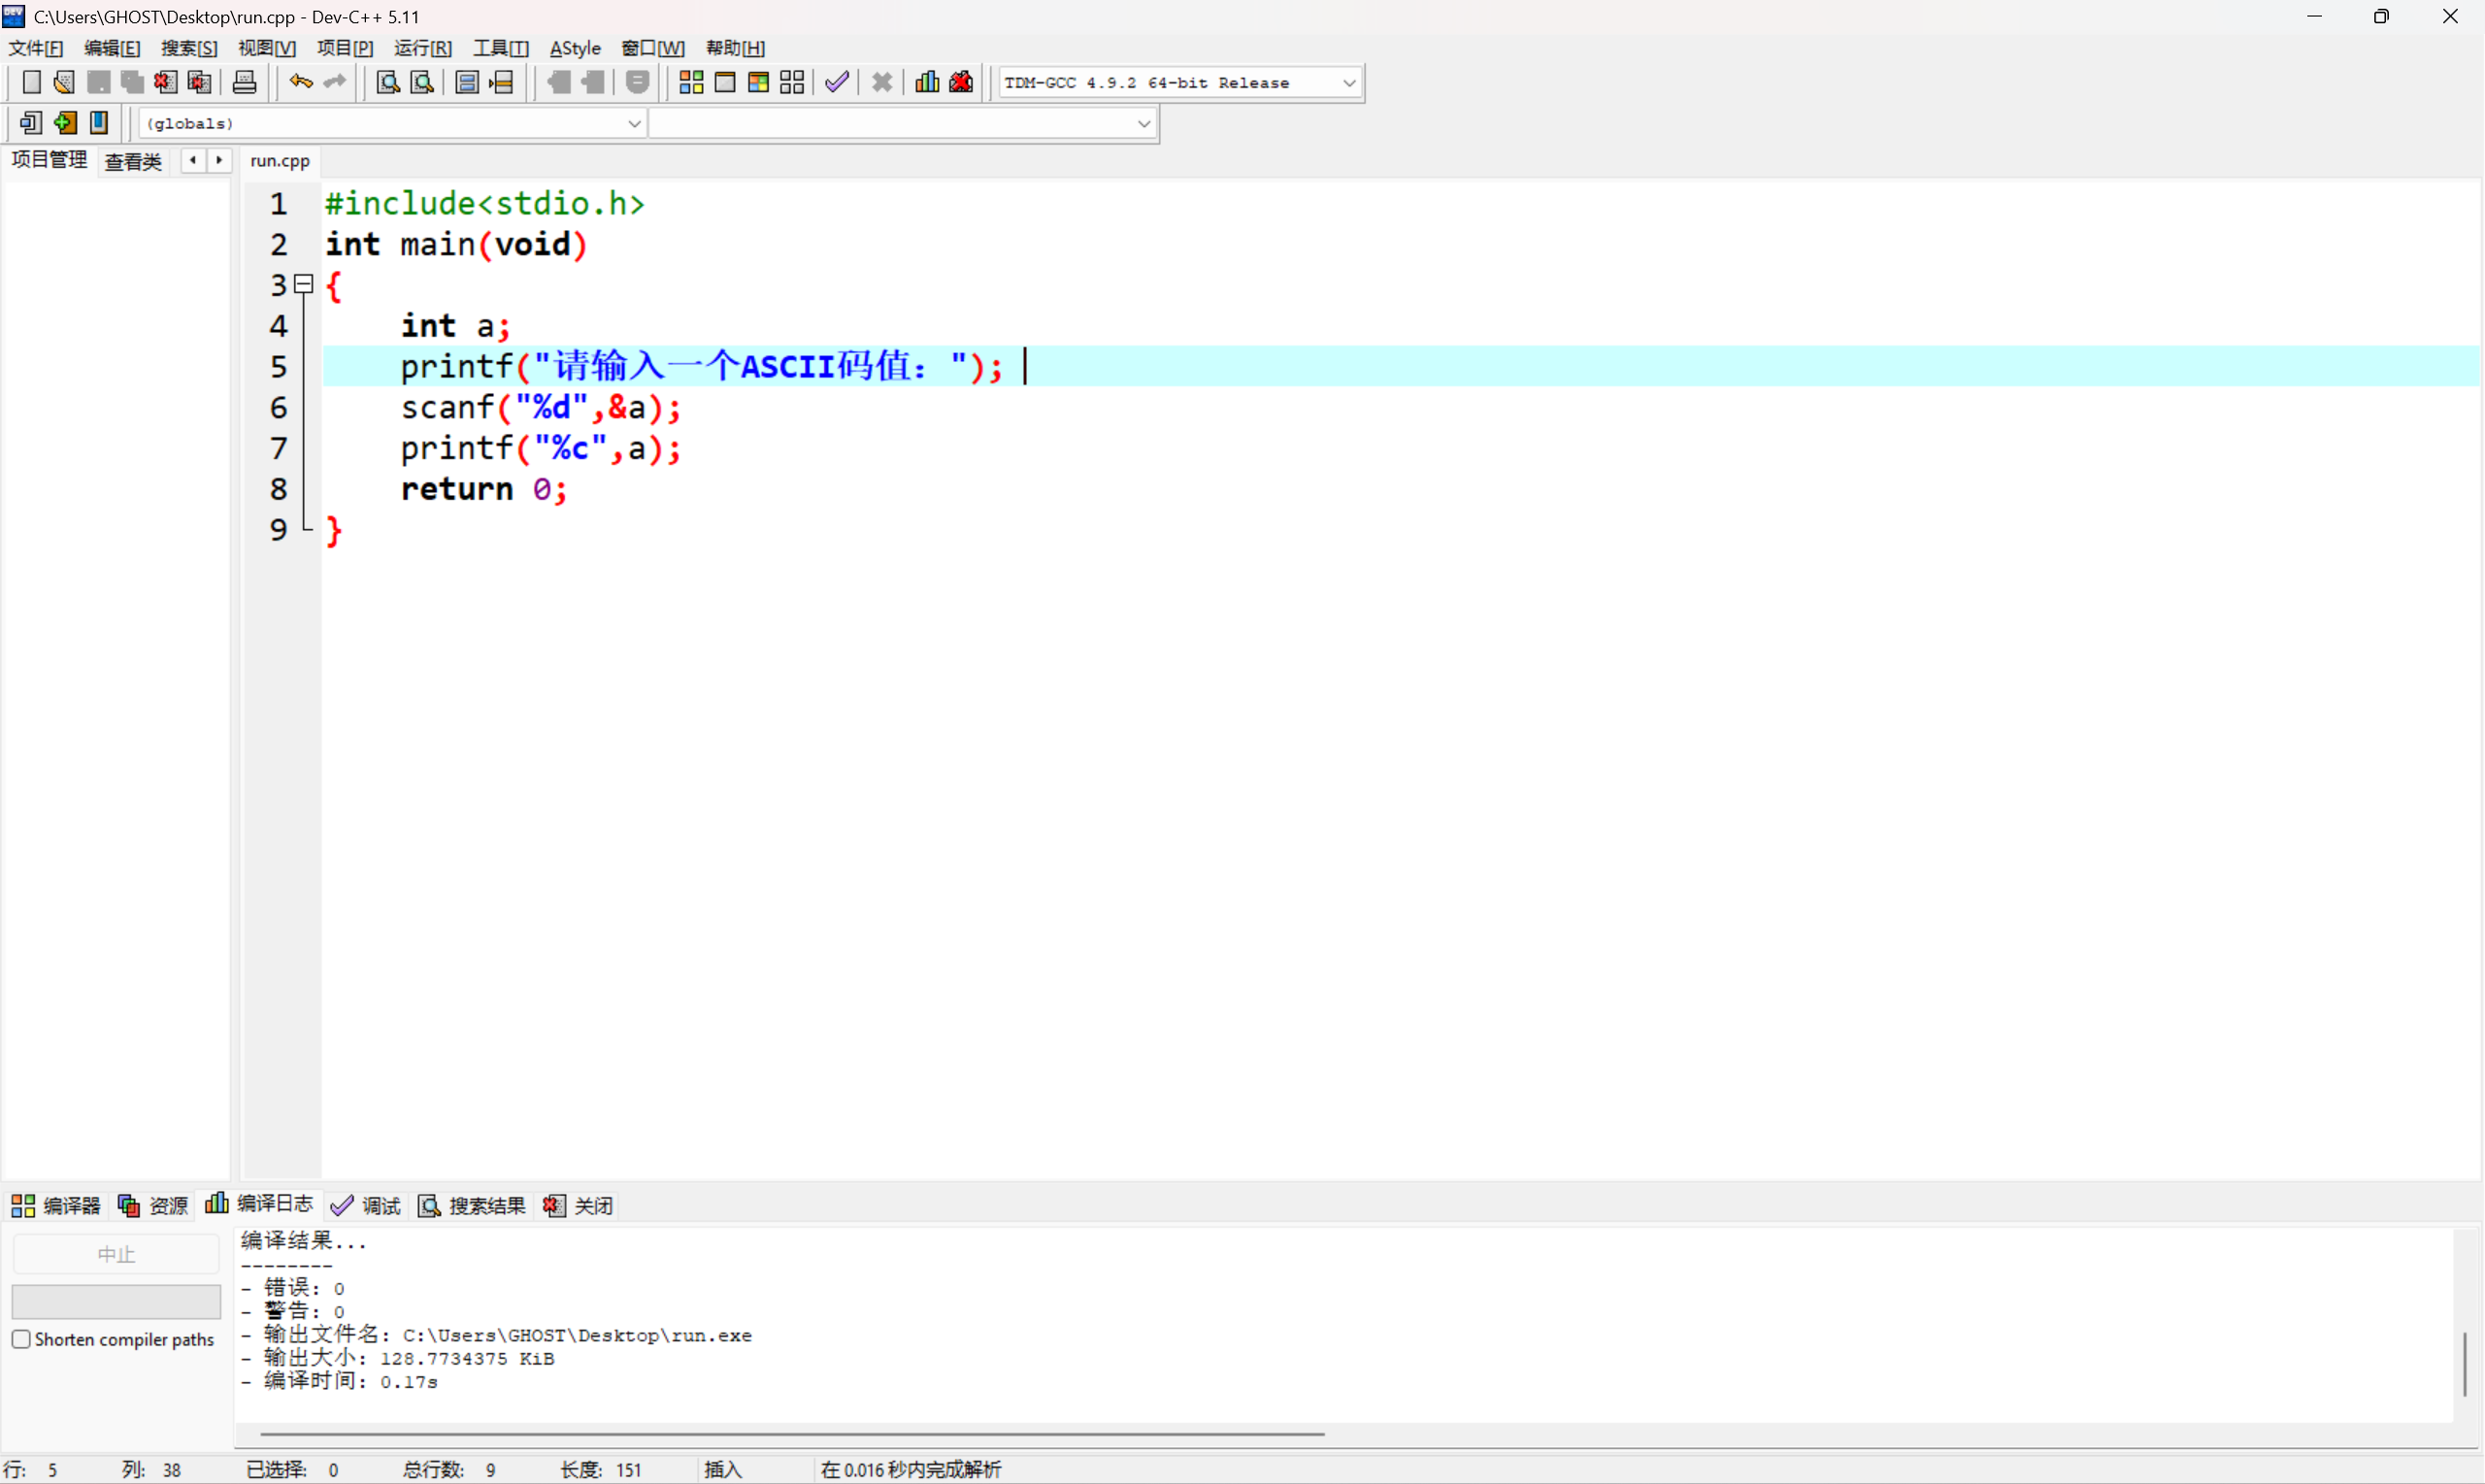Enable Shorten compiler paths checkbox
Screen dimensions: 2485x1484
21,1339
